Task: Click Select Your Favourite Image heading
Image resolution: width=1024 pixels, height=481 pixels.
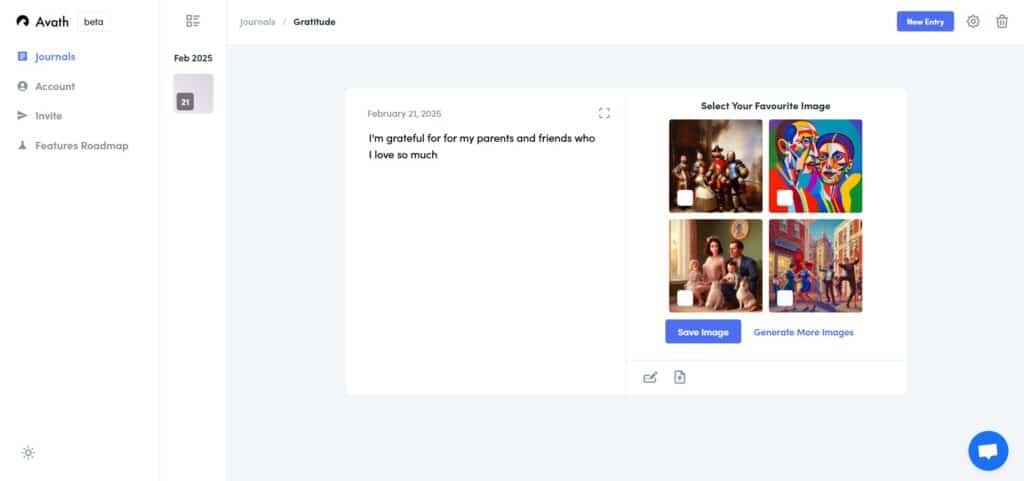Action: [x=765, y=106]
